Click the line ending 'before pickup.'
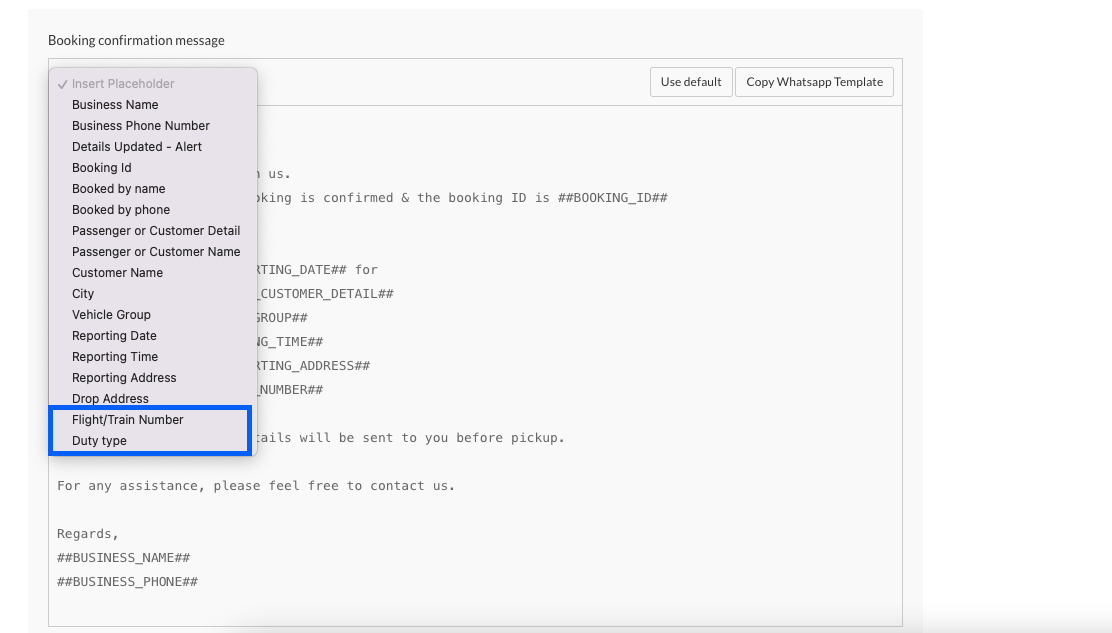The height and width of the screenshot is (633, 1112). coord(411,437)
